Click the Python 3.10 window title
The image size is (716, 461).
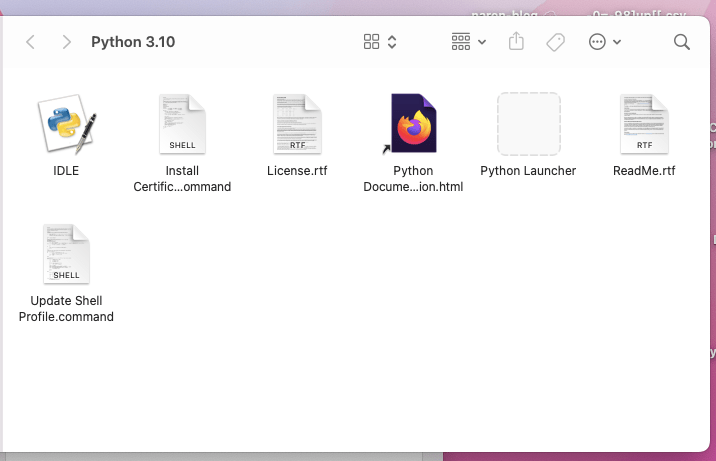(133, 42)
